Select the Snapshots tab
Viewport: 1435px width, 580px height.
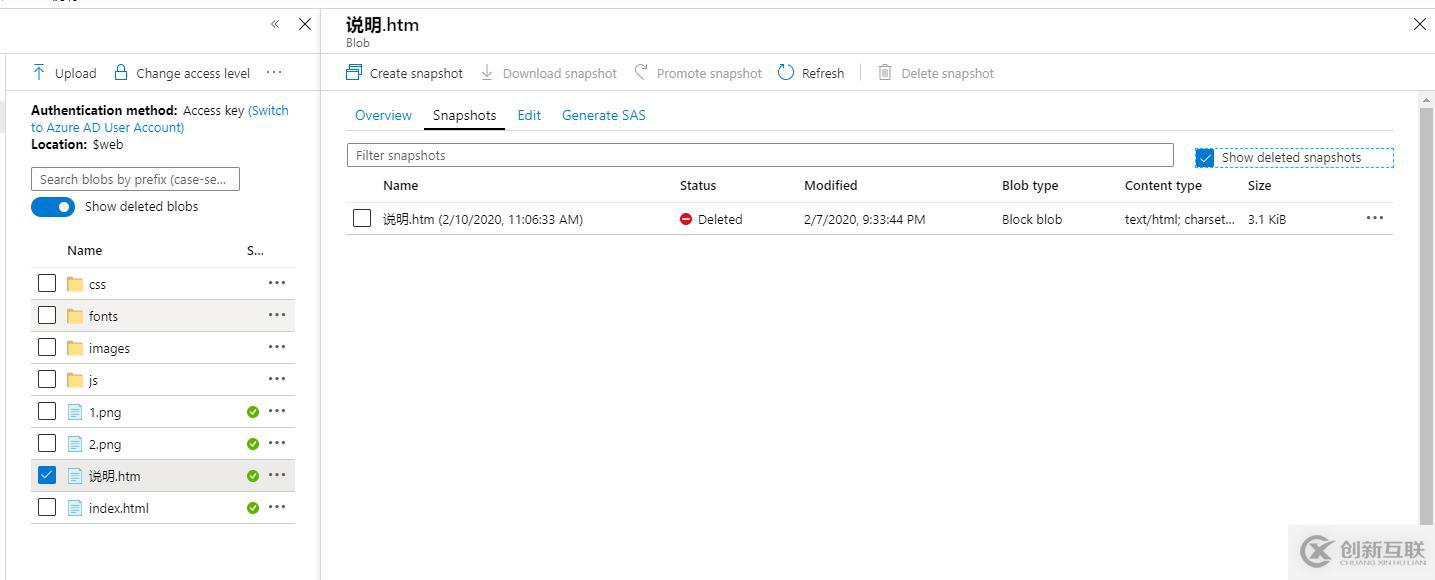click(464, 115)
